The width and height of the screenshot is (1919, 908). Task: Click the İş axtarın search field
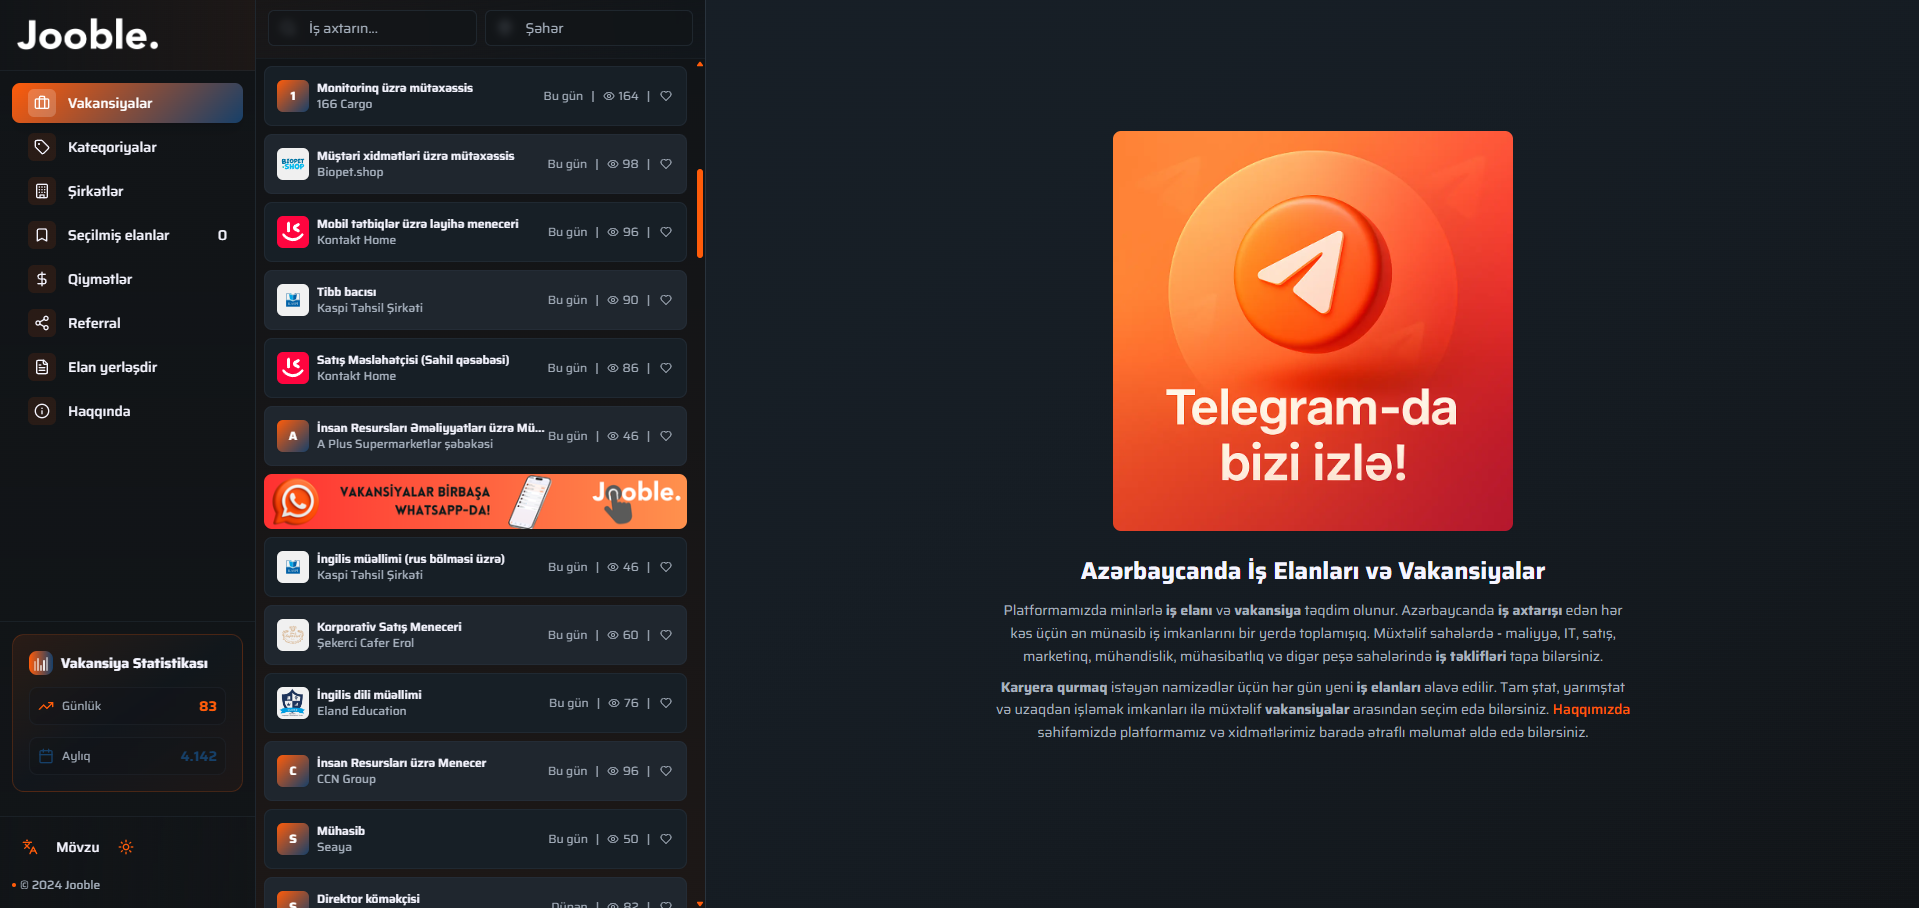tap(372, 28)
